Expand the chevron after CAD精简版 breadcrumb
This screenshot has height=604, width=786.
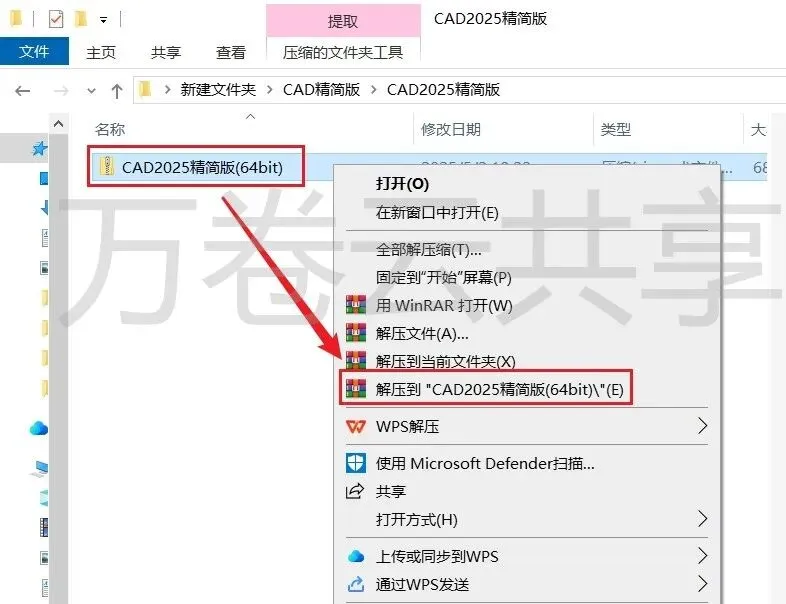coord(373,90)
